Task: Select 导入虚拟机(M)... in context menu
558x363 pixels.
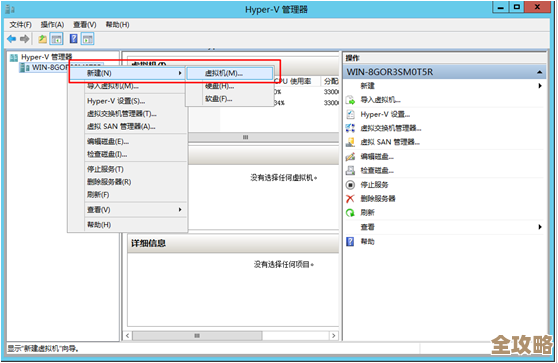Action: 128,86
